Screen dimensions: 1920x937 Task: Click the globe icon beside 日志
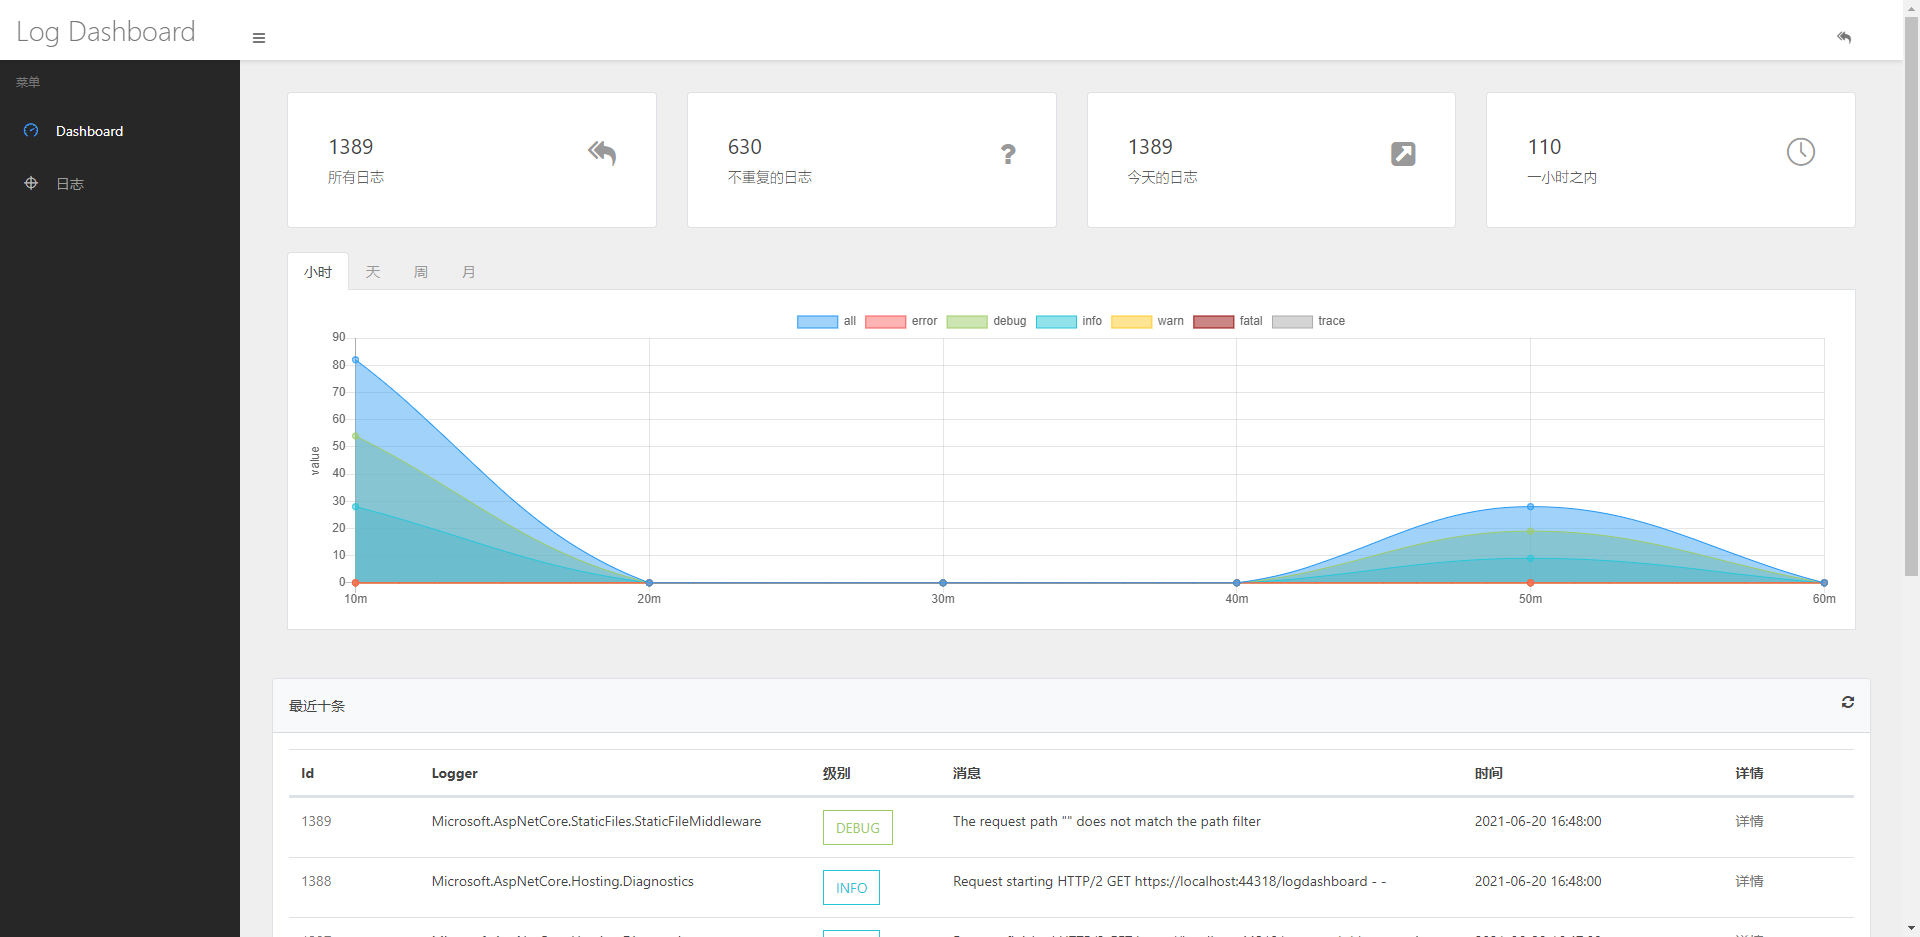pos(30,183)
